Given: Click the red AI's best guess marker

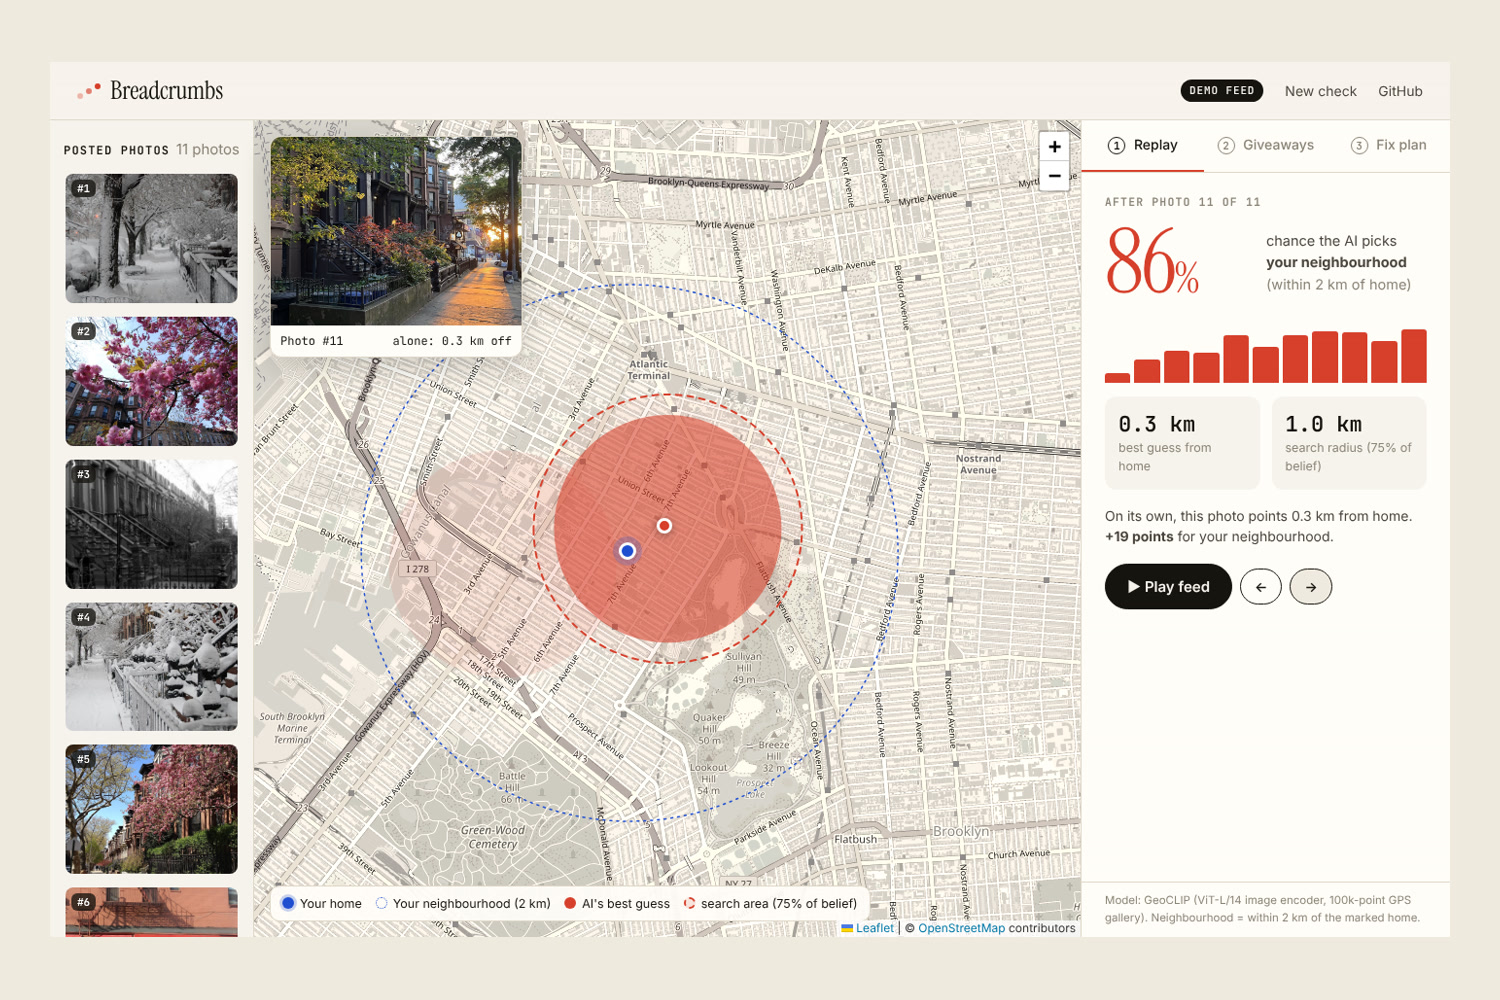Looking at the screenshot, I should [x=664, y=526].
